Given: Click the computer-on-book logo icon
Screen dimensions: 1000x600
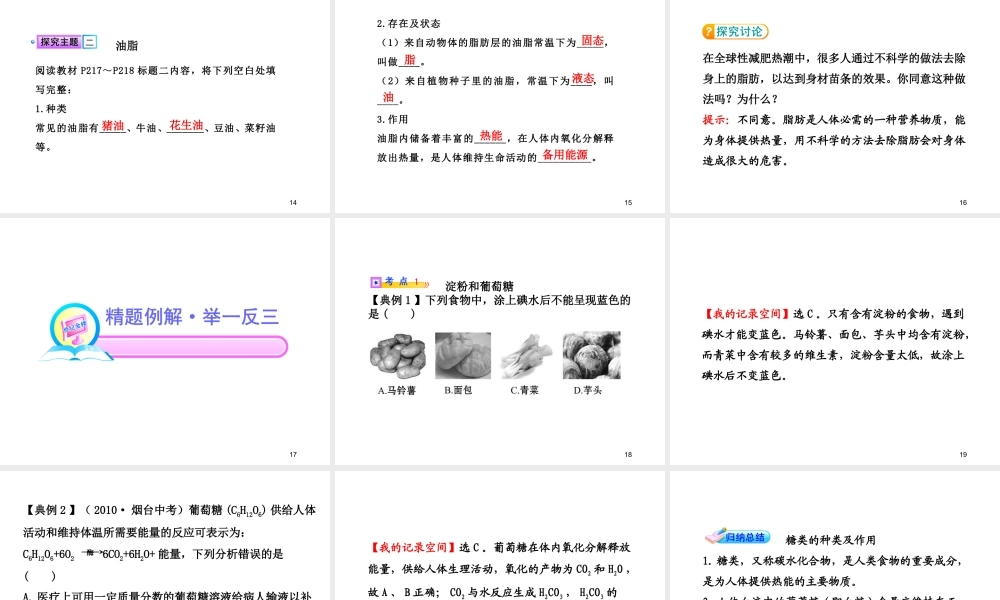Looking at the screenshot, I should pos(75,330).
